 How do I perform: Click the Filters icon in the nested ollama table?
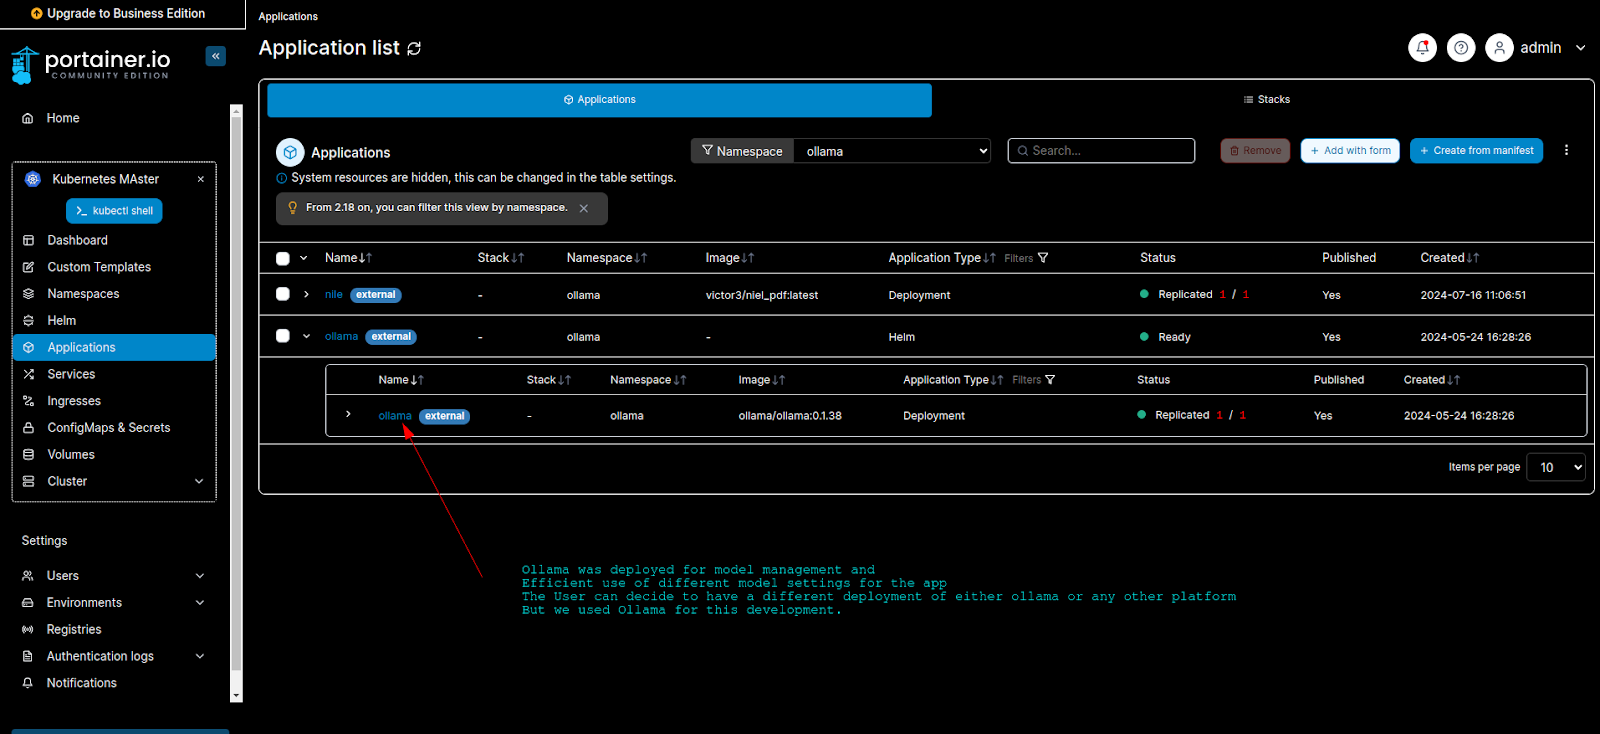pos(1050,380)
